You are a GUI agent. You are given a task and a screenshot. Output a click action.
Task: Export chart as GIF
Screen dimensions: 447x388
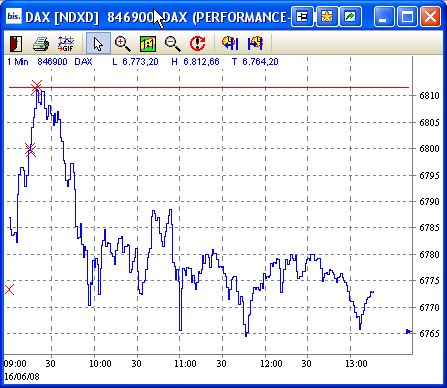click(66, 44)
